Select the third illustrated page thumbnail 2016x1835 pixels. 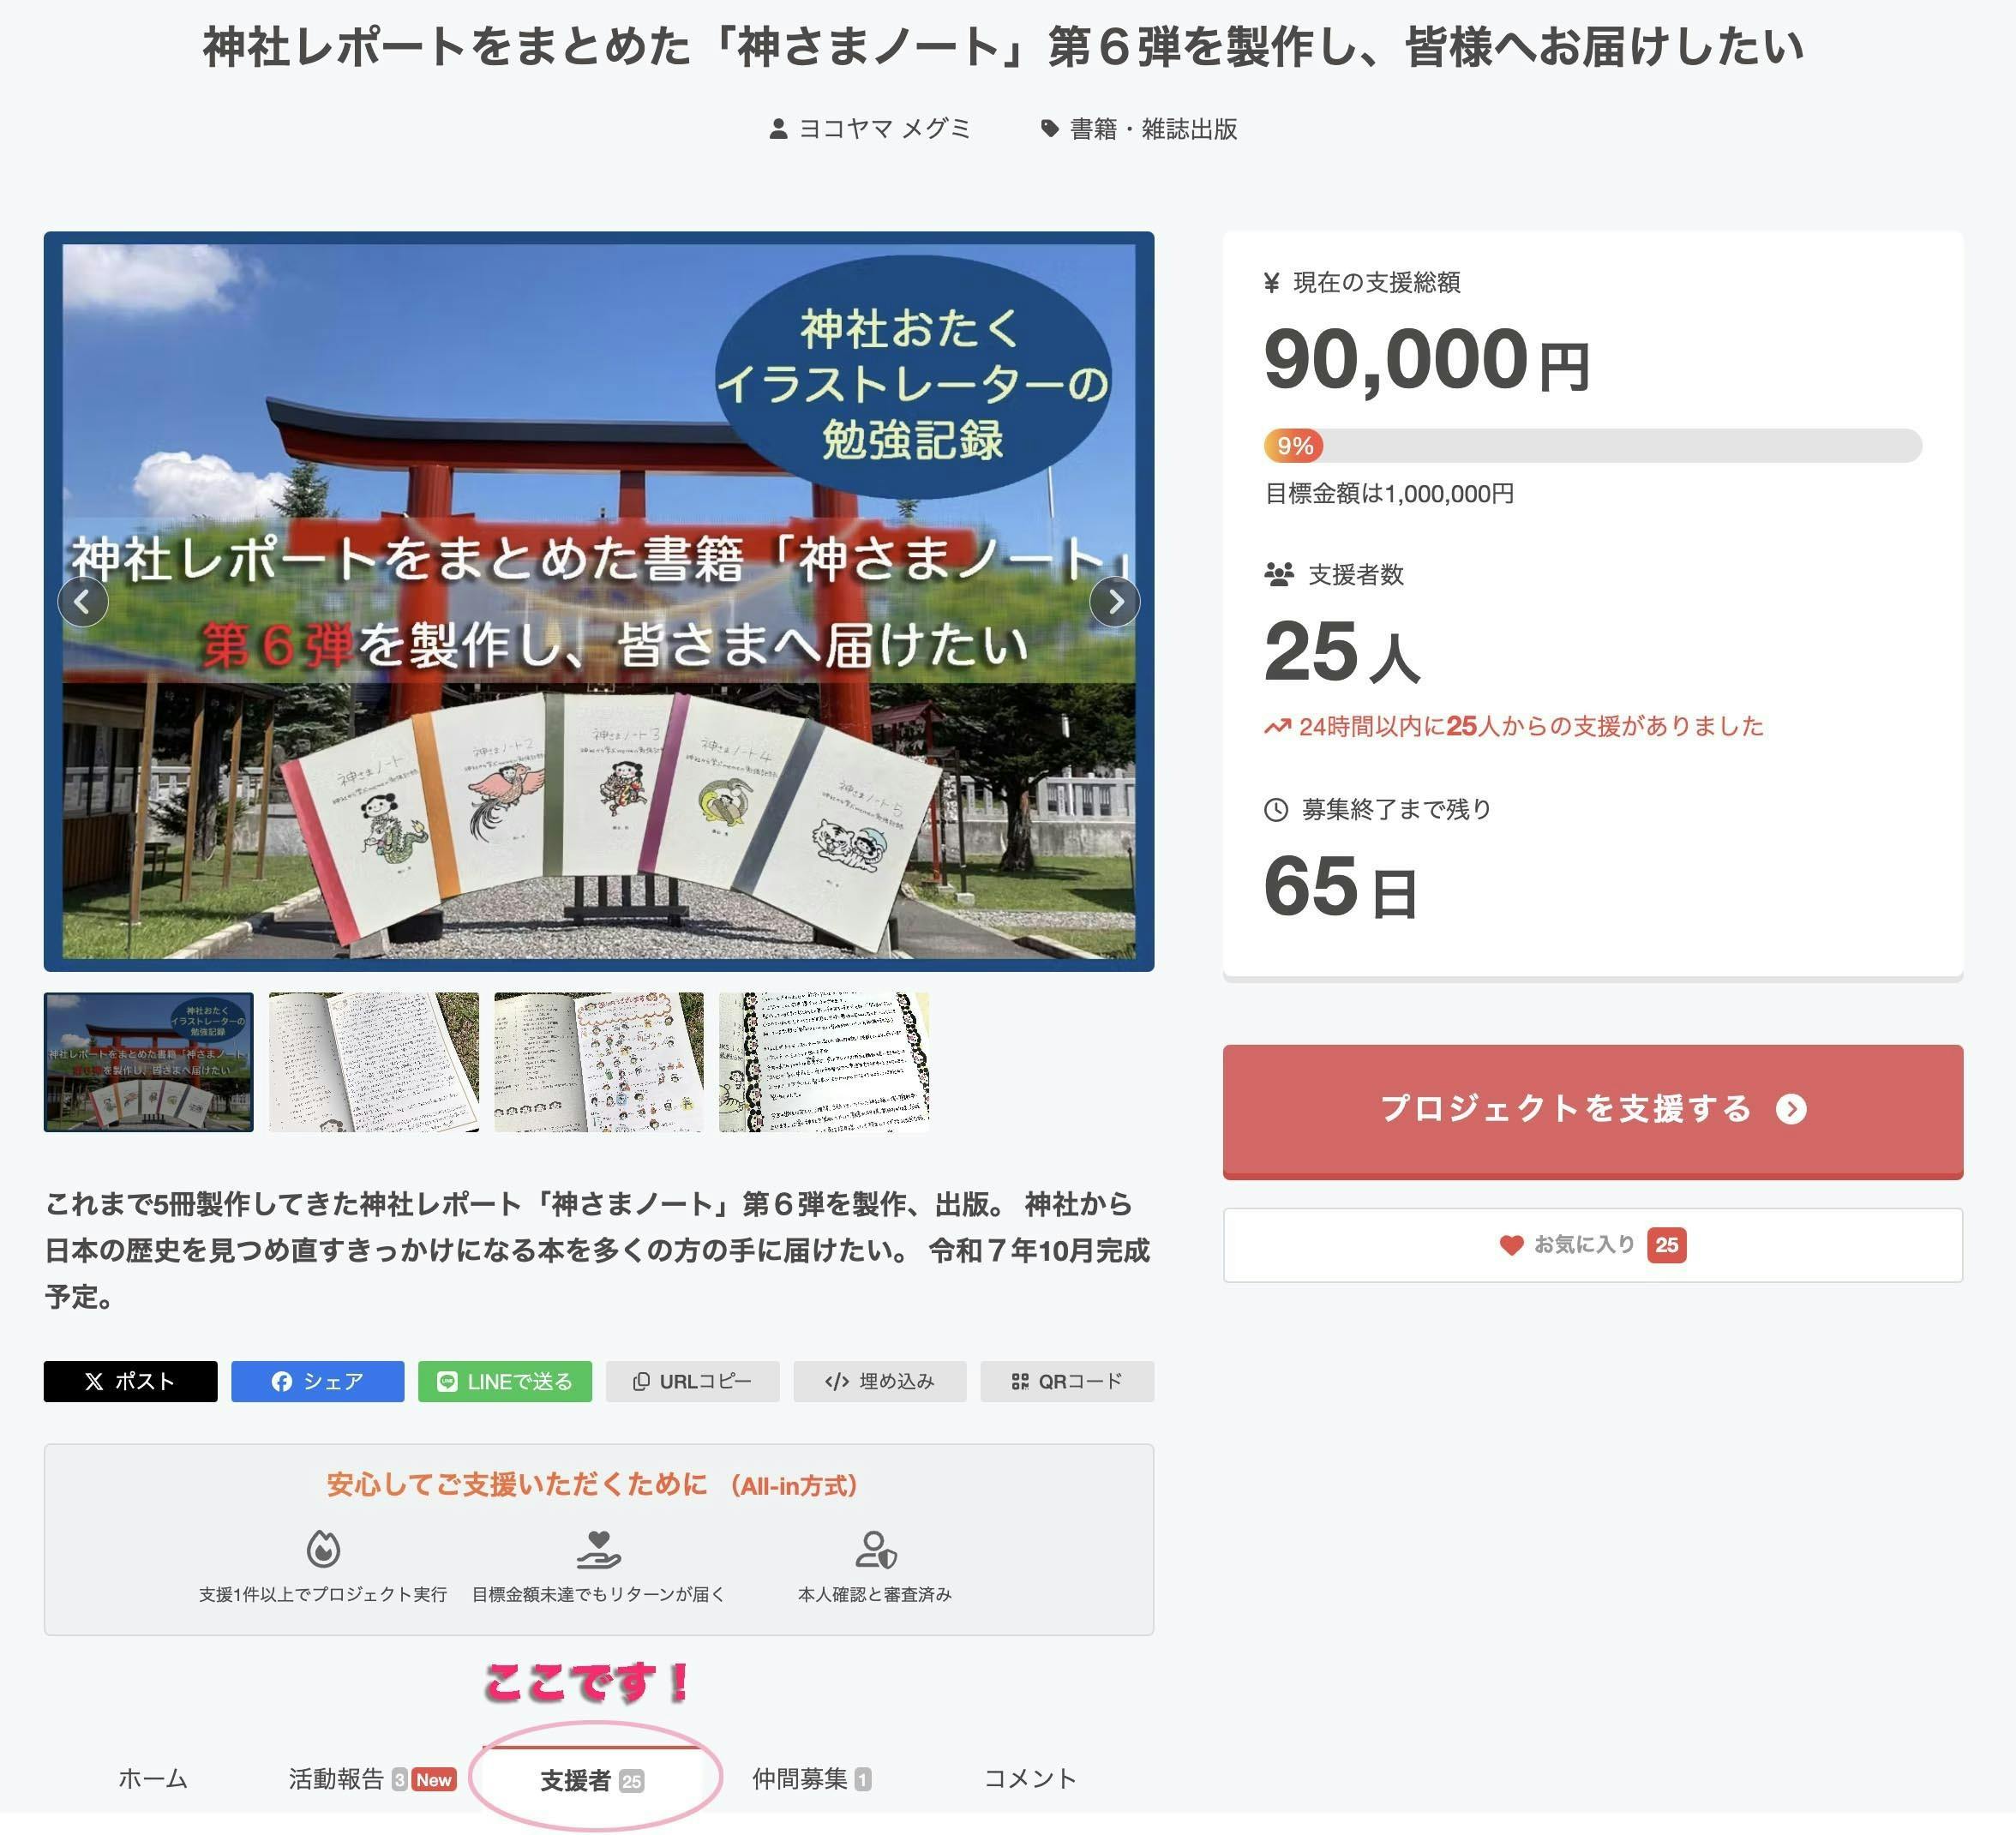[x=598, y=1062]
